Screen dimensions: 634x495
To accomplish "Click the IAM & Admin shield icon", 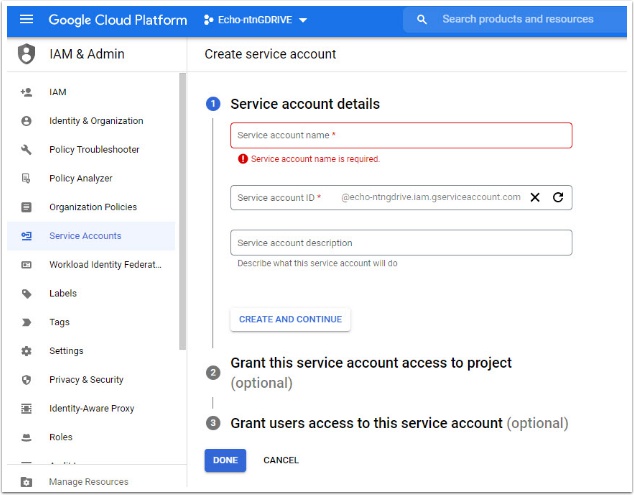I will pos(26,54).
